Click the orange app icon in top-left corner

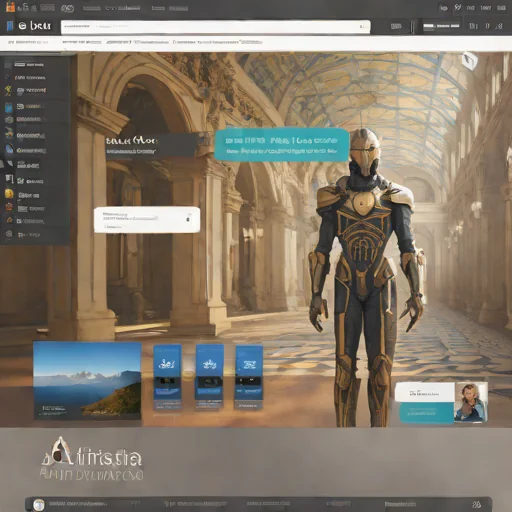point(10,7)
